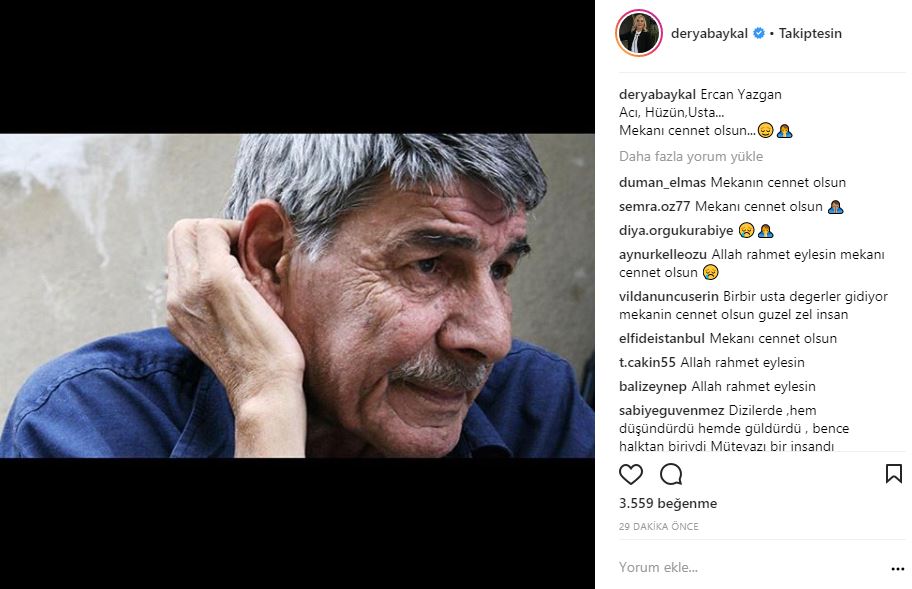The height and width of the screenshot is (589, 912).
Task: Visit commenter duman_elmas profile
Action: (662, 183)
